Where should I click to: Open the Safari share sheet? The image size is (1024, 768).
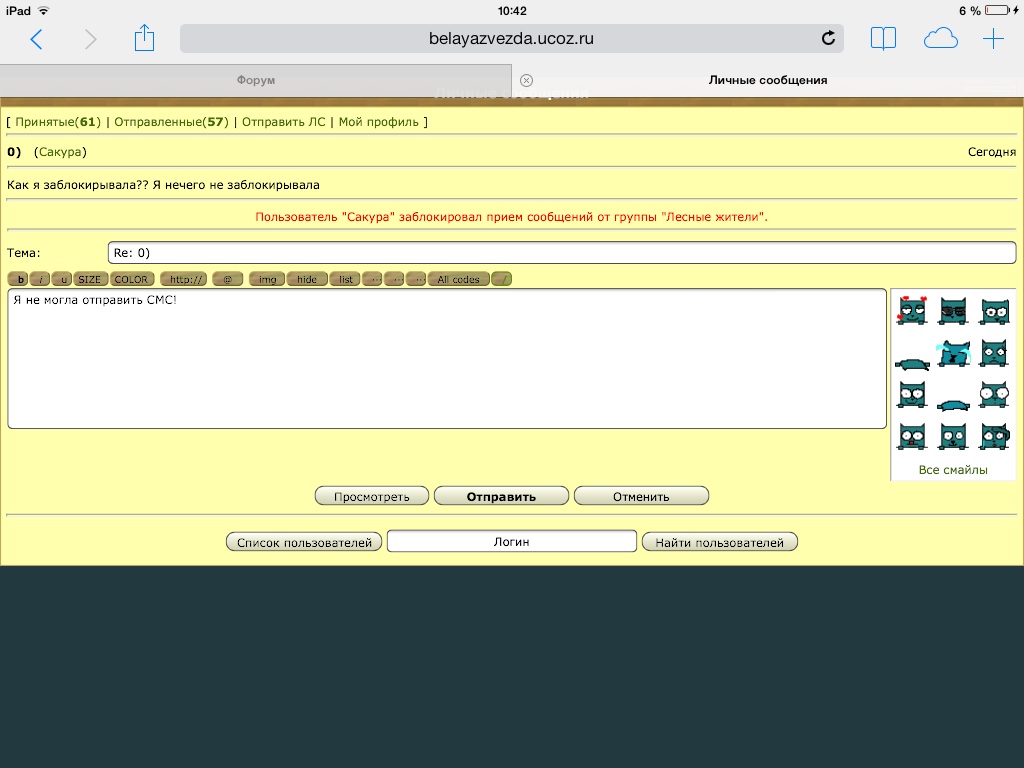coord(144,39)
